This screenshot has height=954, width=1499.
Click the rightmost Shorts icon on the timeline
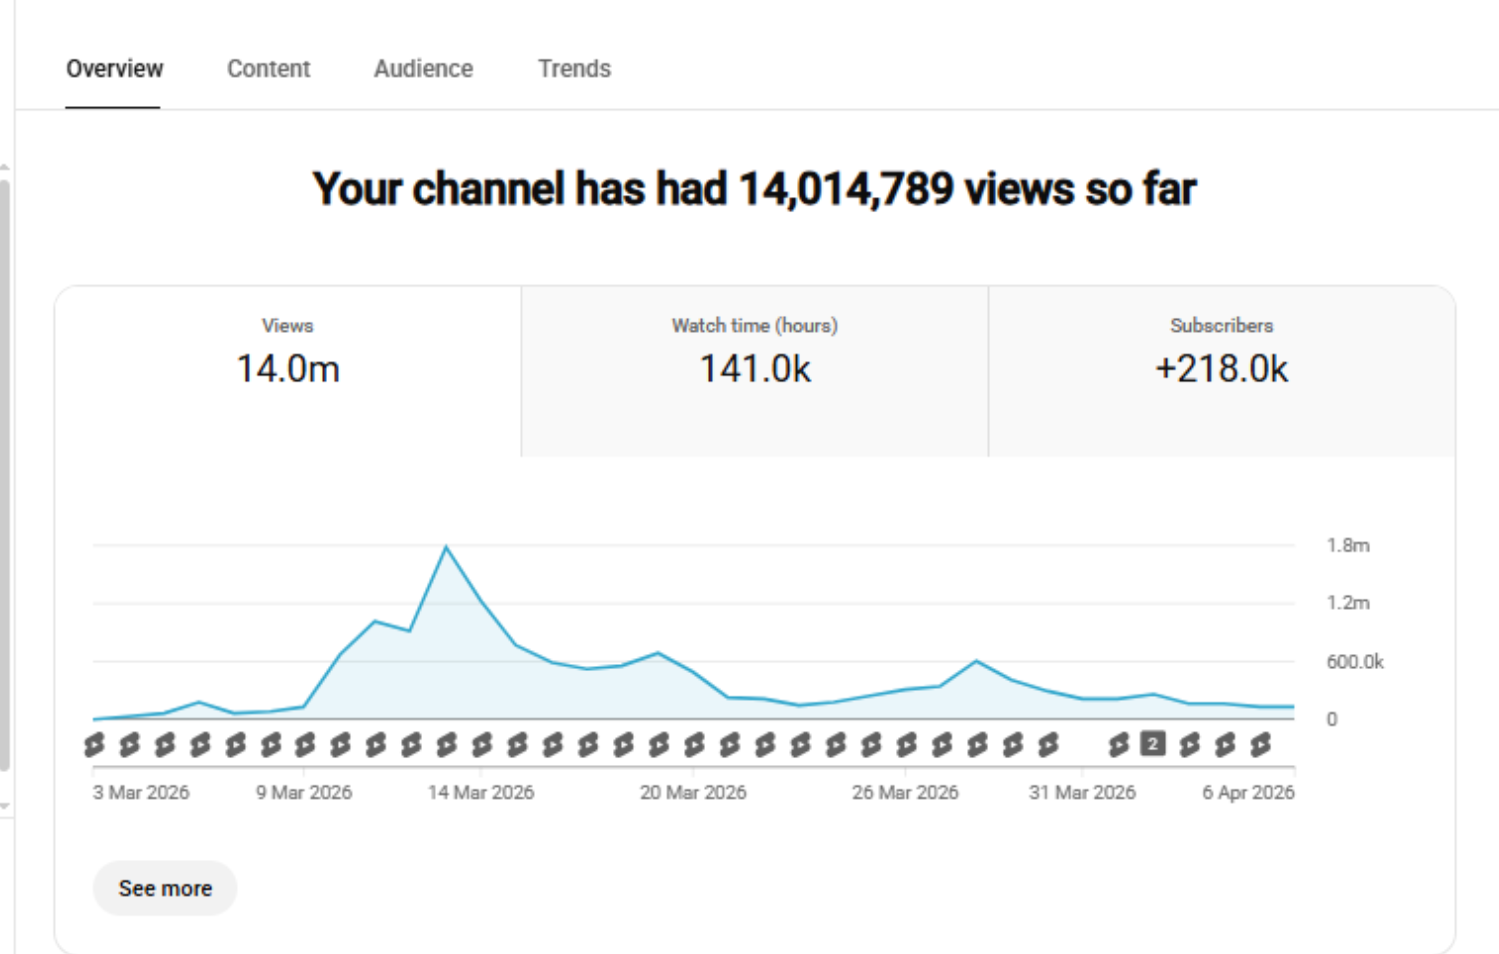click(x=1261, y=745)
